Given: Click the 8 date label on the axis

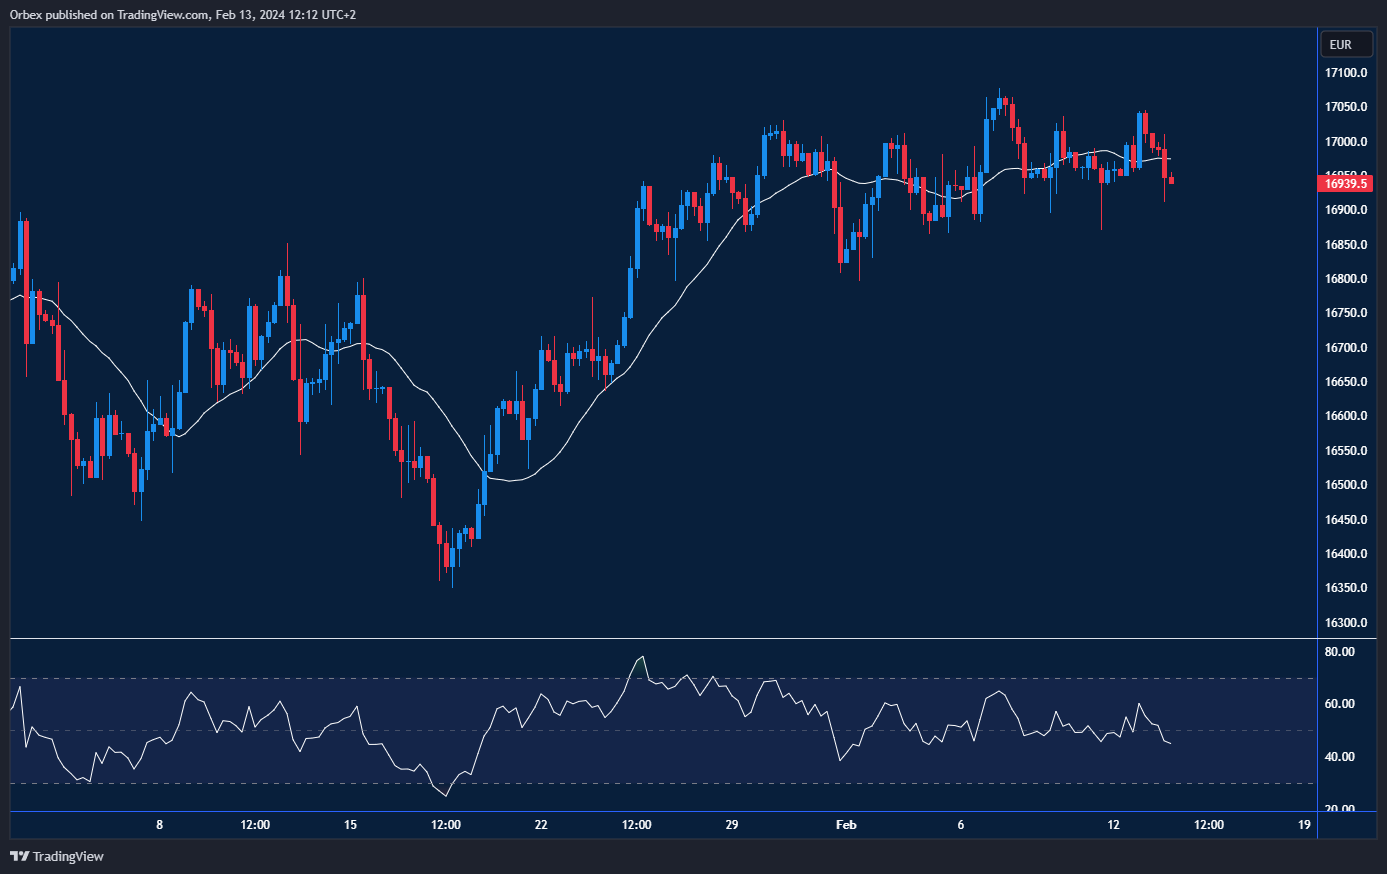Looking at the screenshot, I should [159, 825].
